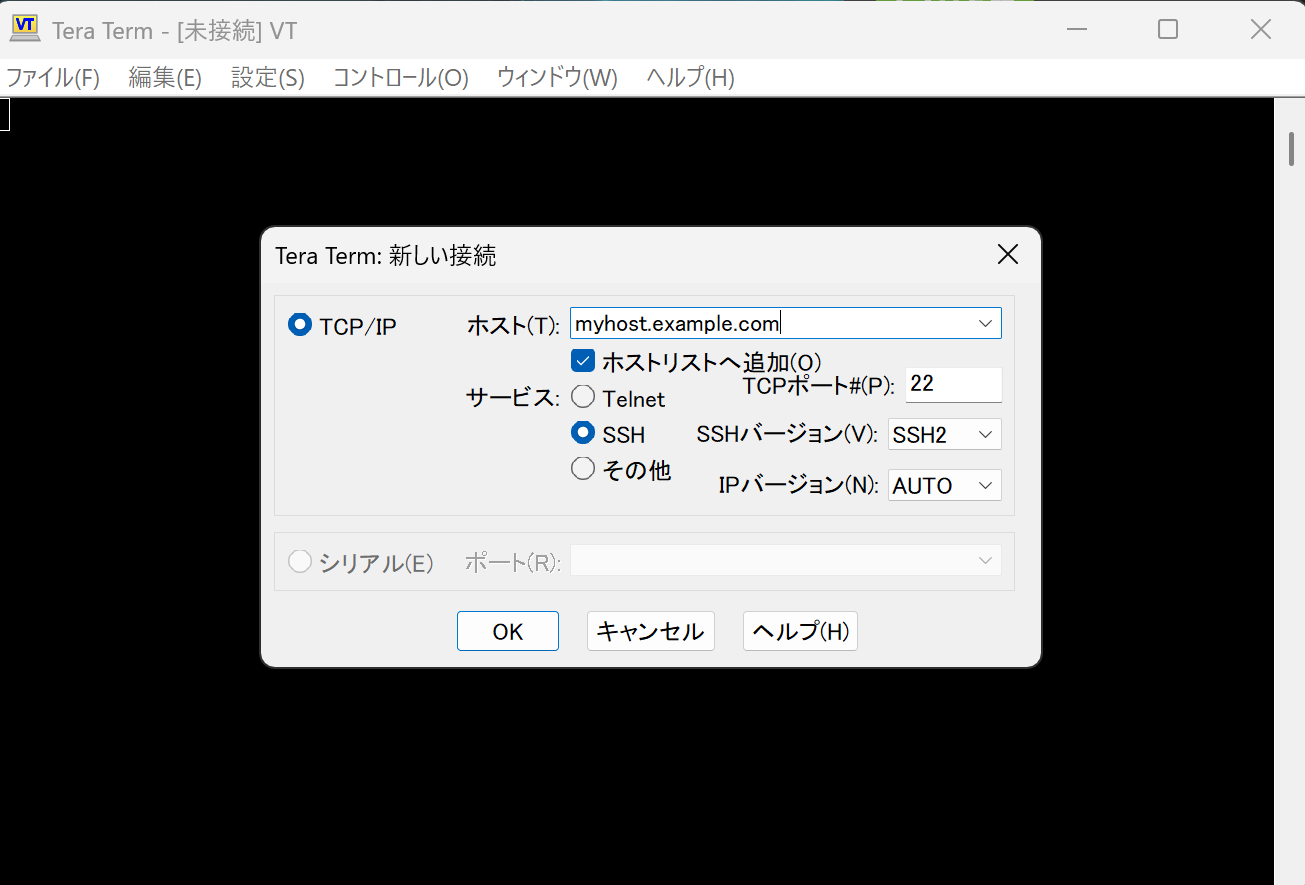Toggle the ホストリストへ追加 checkbox
Viewport: 1305px width, 885px height.
583,360
